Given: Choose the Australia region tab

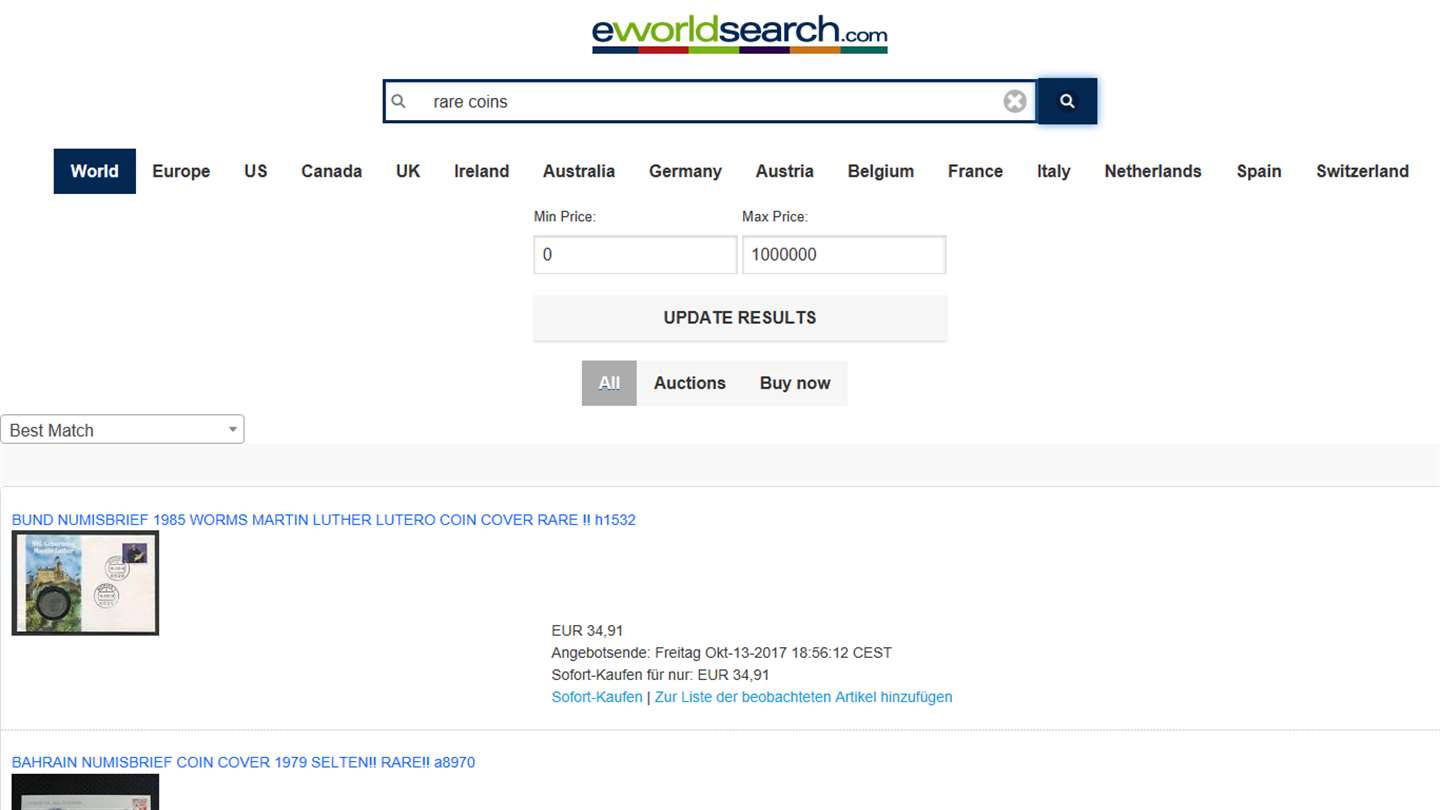Looking at the screenshot, I should (x=579, y=171).
